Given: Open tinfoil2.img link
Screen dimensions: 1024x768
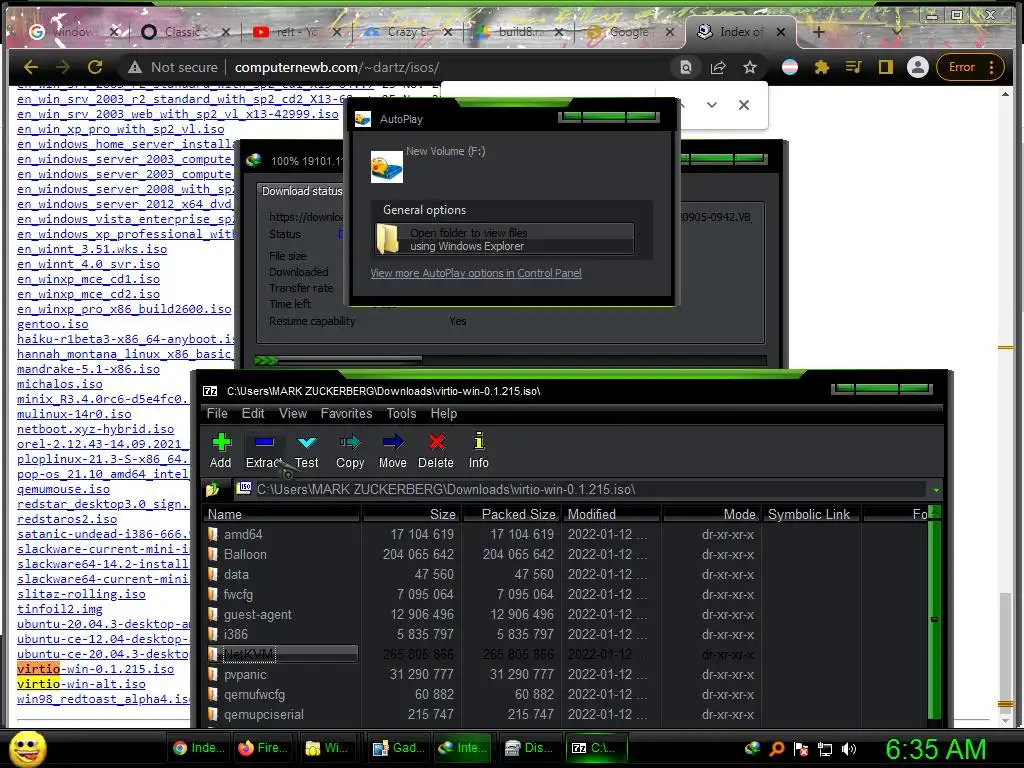Looking at the screenshot, I should [x=59, y=609].
